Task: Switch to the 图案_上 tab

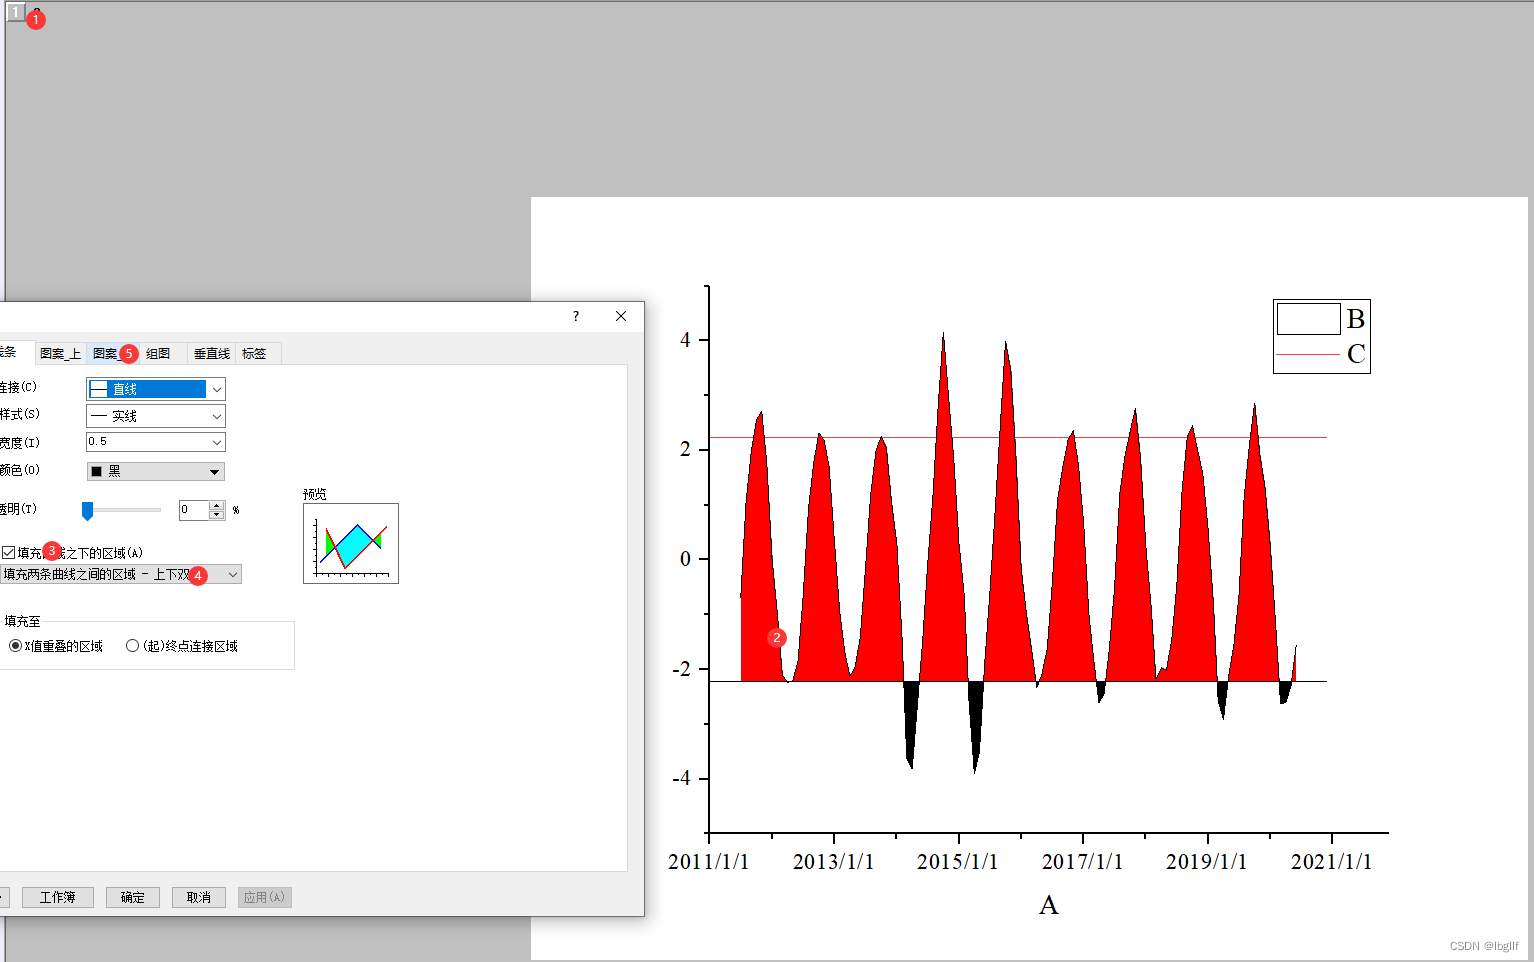Action: pos(60,353)
